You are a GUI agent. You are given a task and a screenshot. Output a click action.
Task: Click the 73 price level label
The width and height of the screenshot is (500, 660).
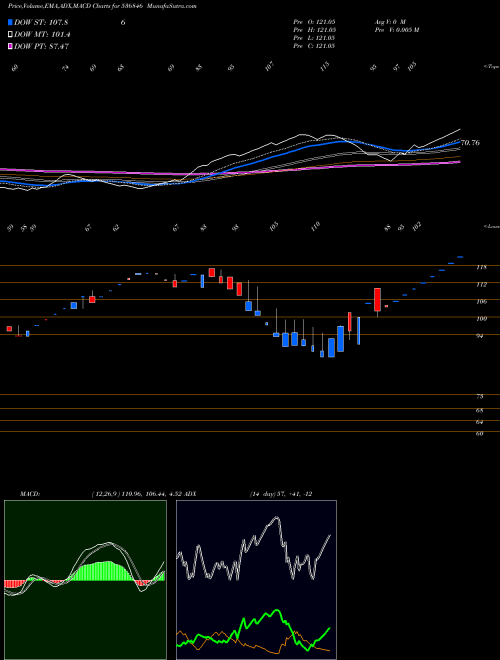(x=479, y=397)
